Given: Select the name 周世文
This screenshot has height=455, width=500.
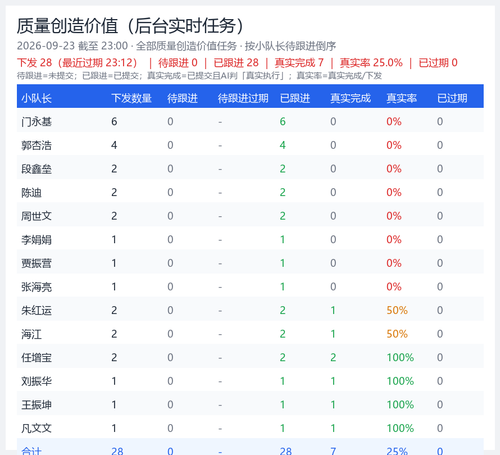Looking at the screenshot, I should [36, 216].
